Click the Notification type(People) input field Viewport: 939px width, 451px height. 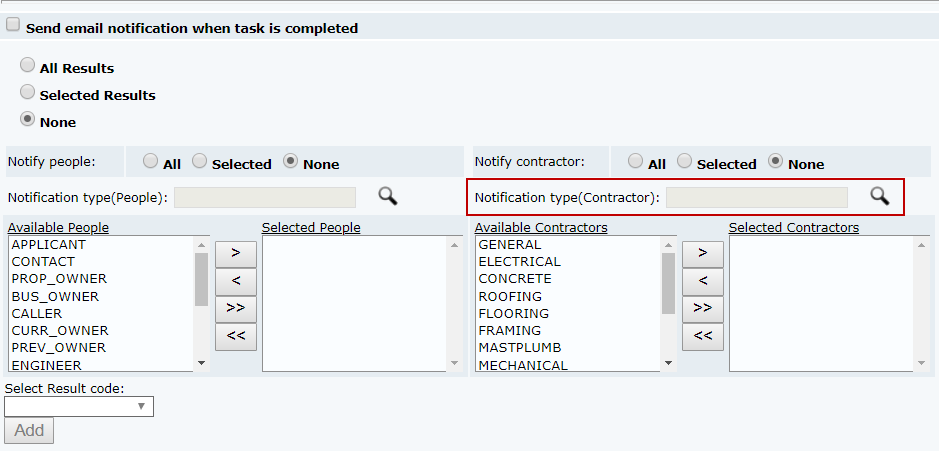point(265,197)
